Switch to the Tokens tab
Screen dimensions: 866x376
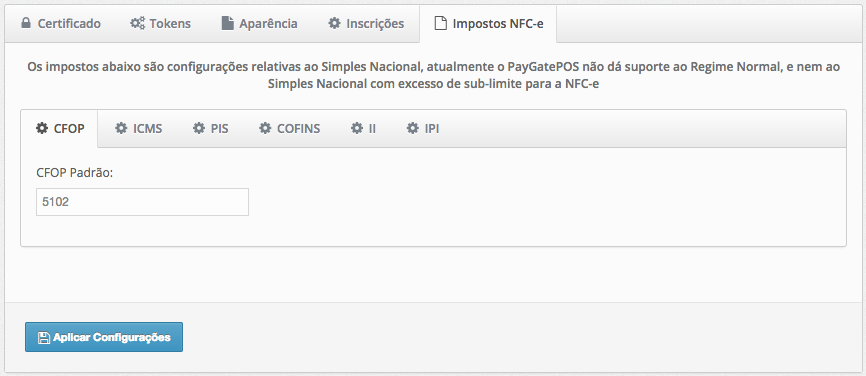tap(160, 24)
